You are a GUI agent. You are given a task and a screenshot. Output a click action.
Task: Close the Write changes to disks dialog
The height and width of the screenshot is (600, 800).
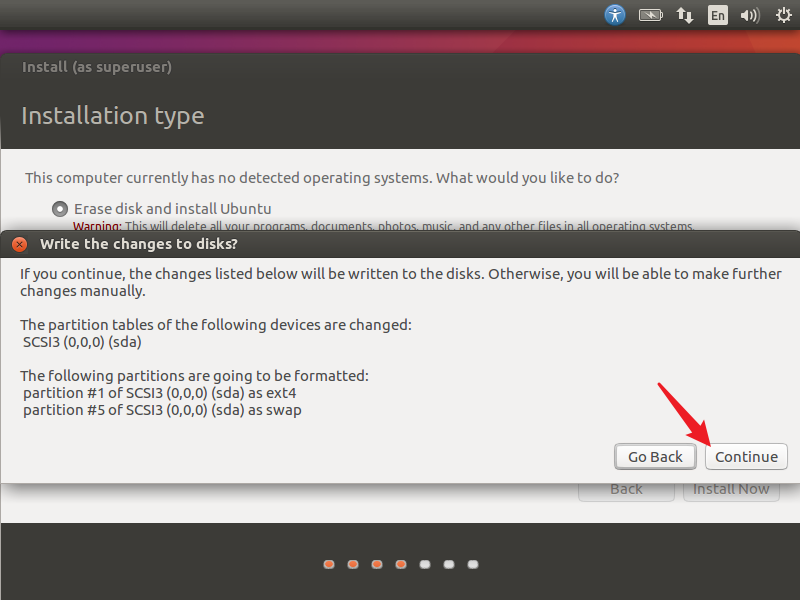click(19, 244)
